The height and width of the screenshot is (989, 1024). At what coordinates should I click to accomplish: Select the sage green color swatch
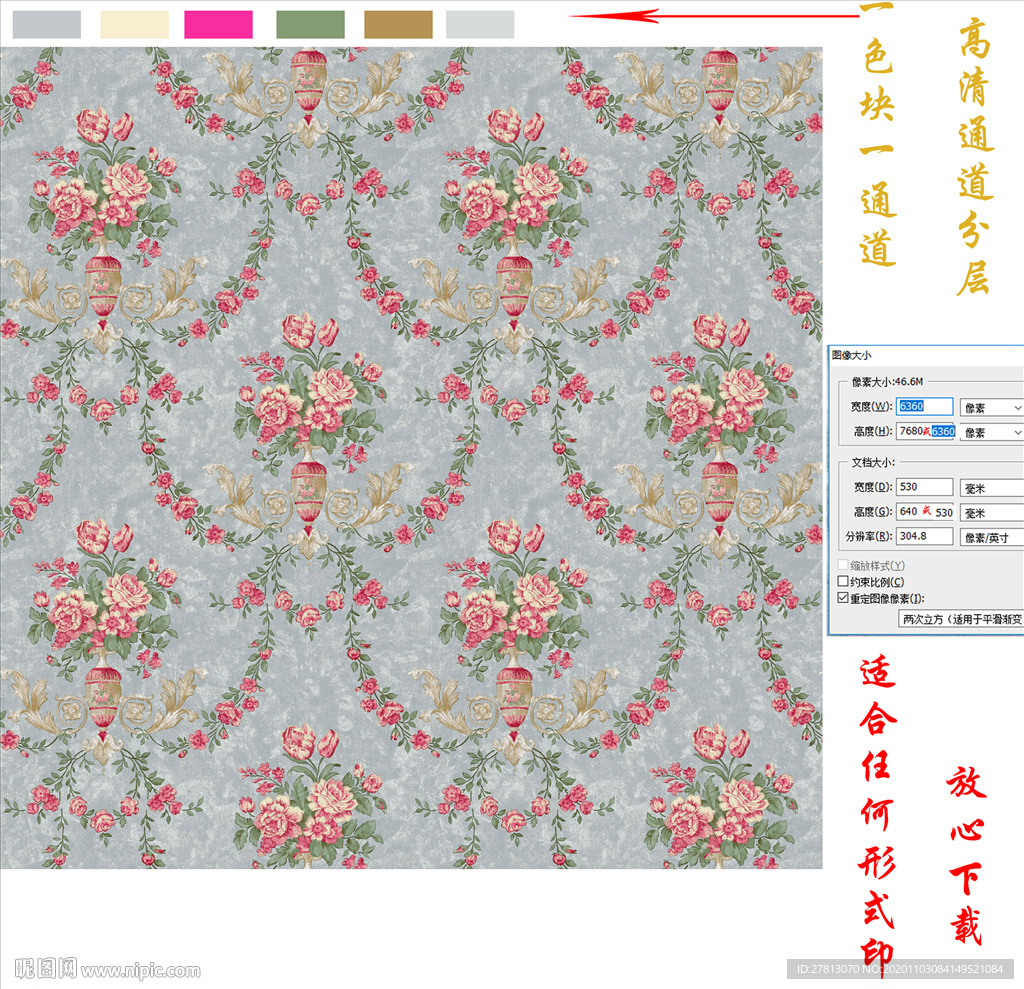point(310,25)
